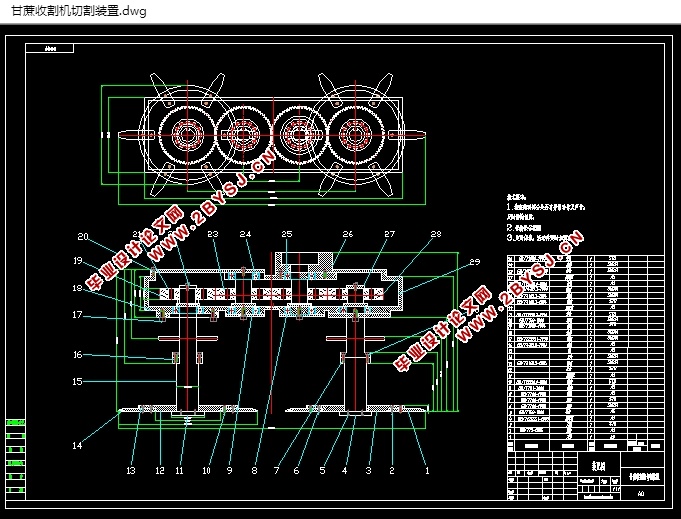
Task: Click part callout number 15
Action: pos(77,382)
